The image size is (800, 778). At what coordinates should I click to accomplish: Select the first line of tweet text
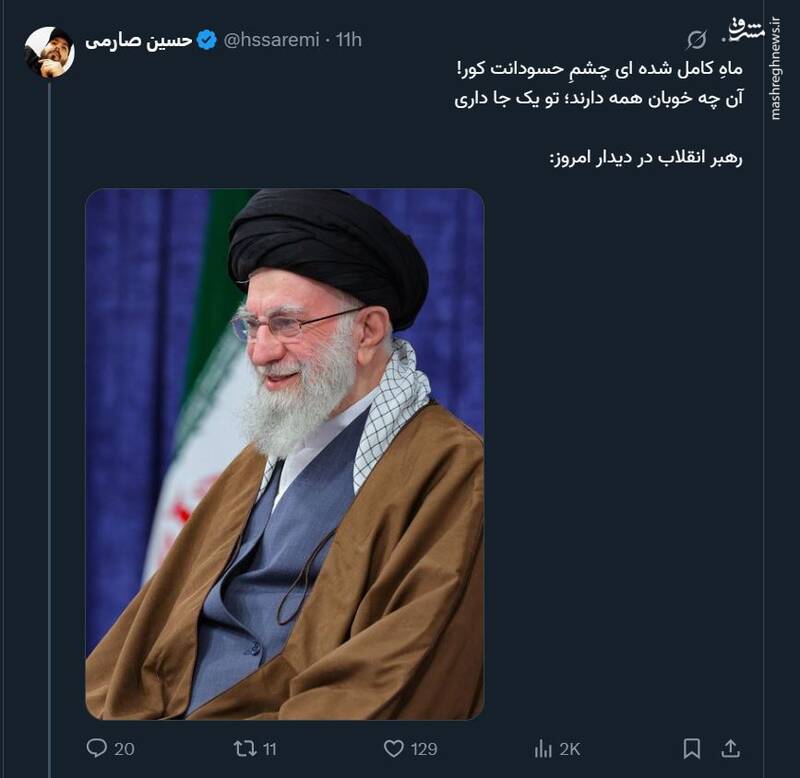coord(599,68)
